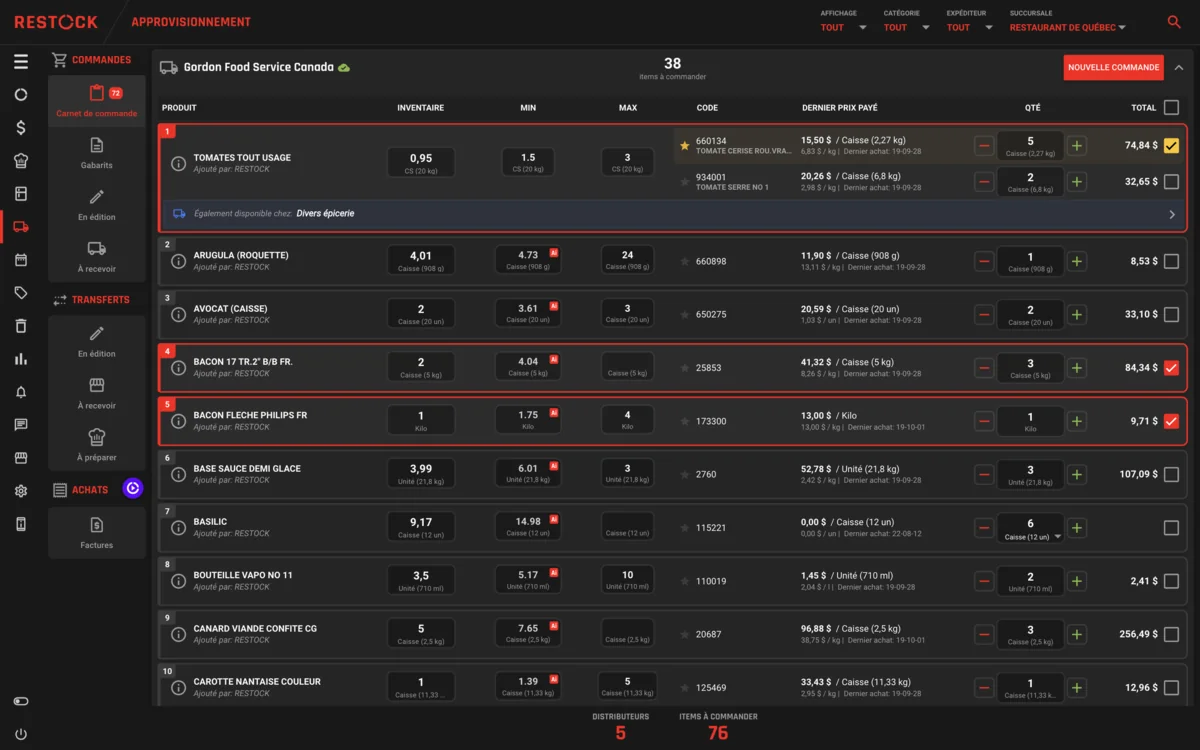Open the search magnifier icon
The width and height of the screenshot is (1200, 750).
click(x=1174, y=22)
